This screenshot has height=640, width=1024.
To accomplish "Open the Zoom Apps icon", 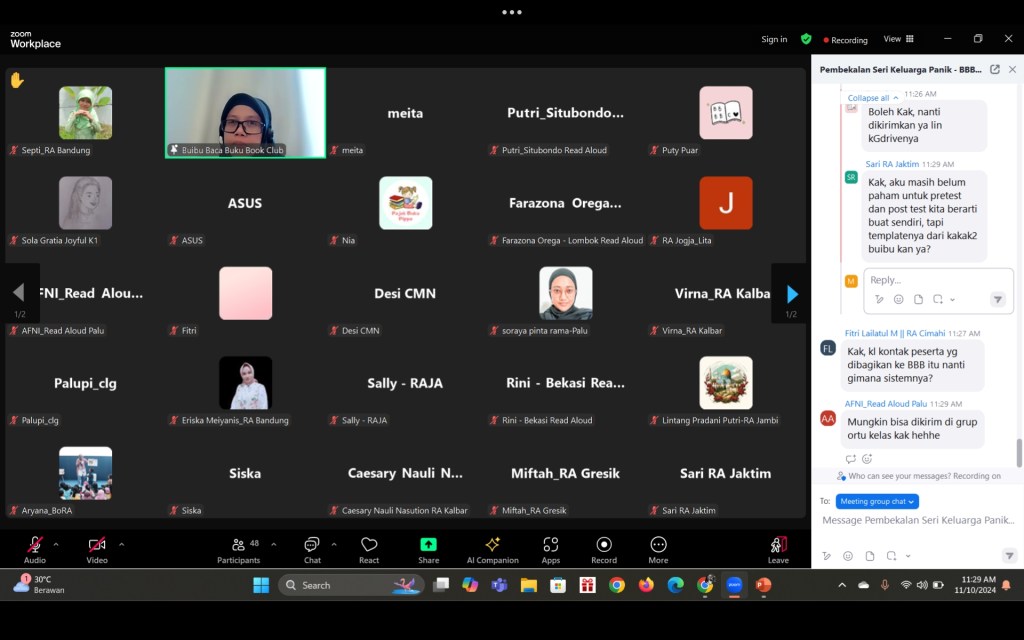I will tap(550, 545).
